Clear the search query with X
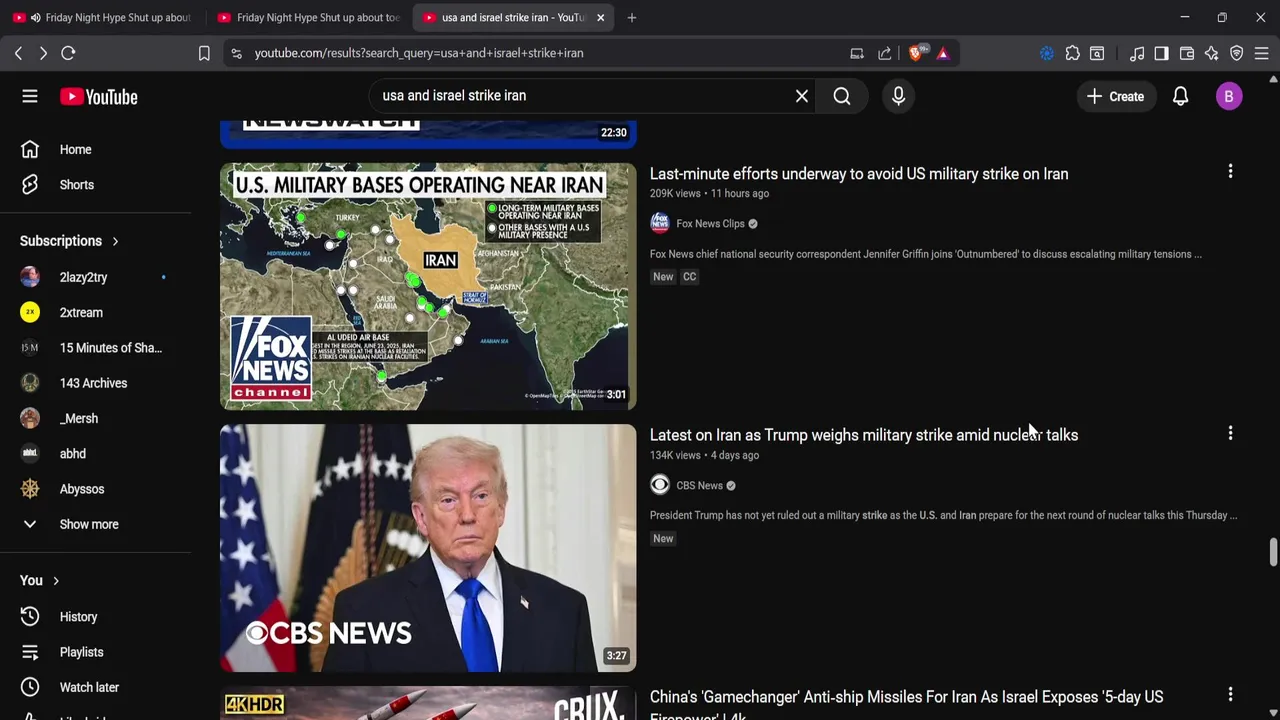The image size is (1280, 720). click(802, 96)
